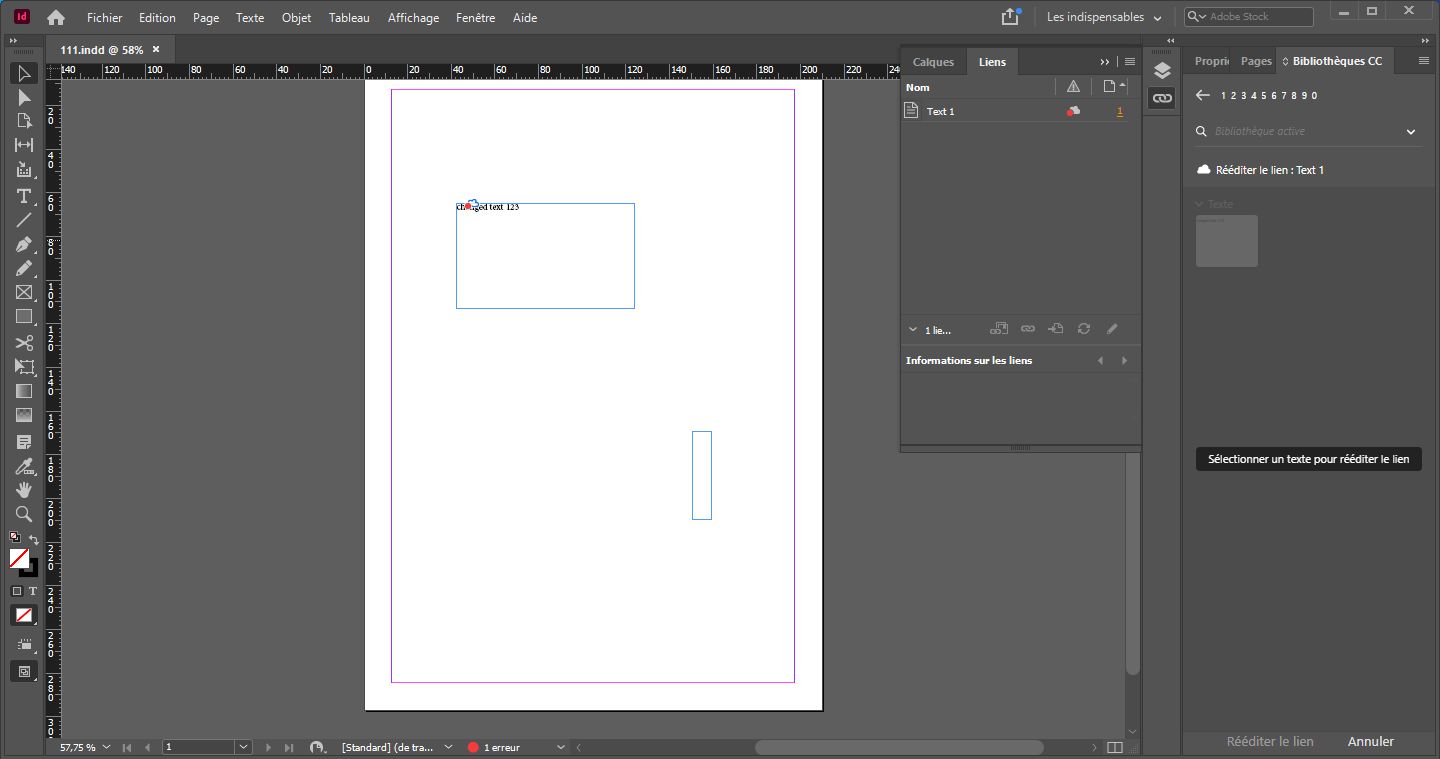Pick the Scissors tool
1440x759 pixels.
click(23, 342)
